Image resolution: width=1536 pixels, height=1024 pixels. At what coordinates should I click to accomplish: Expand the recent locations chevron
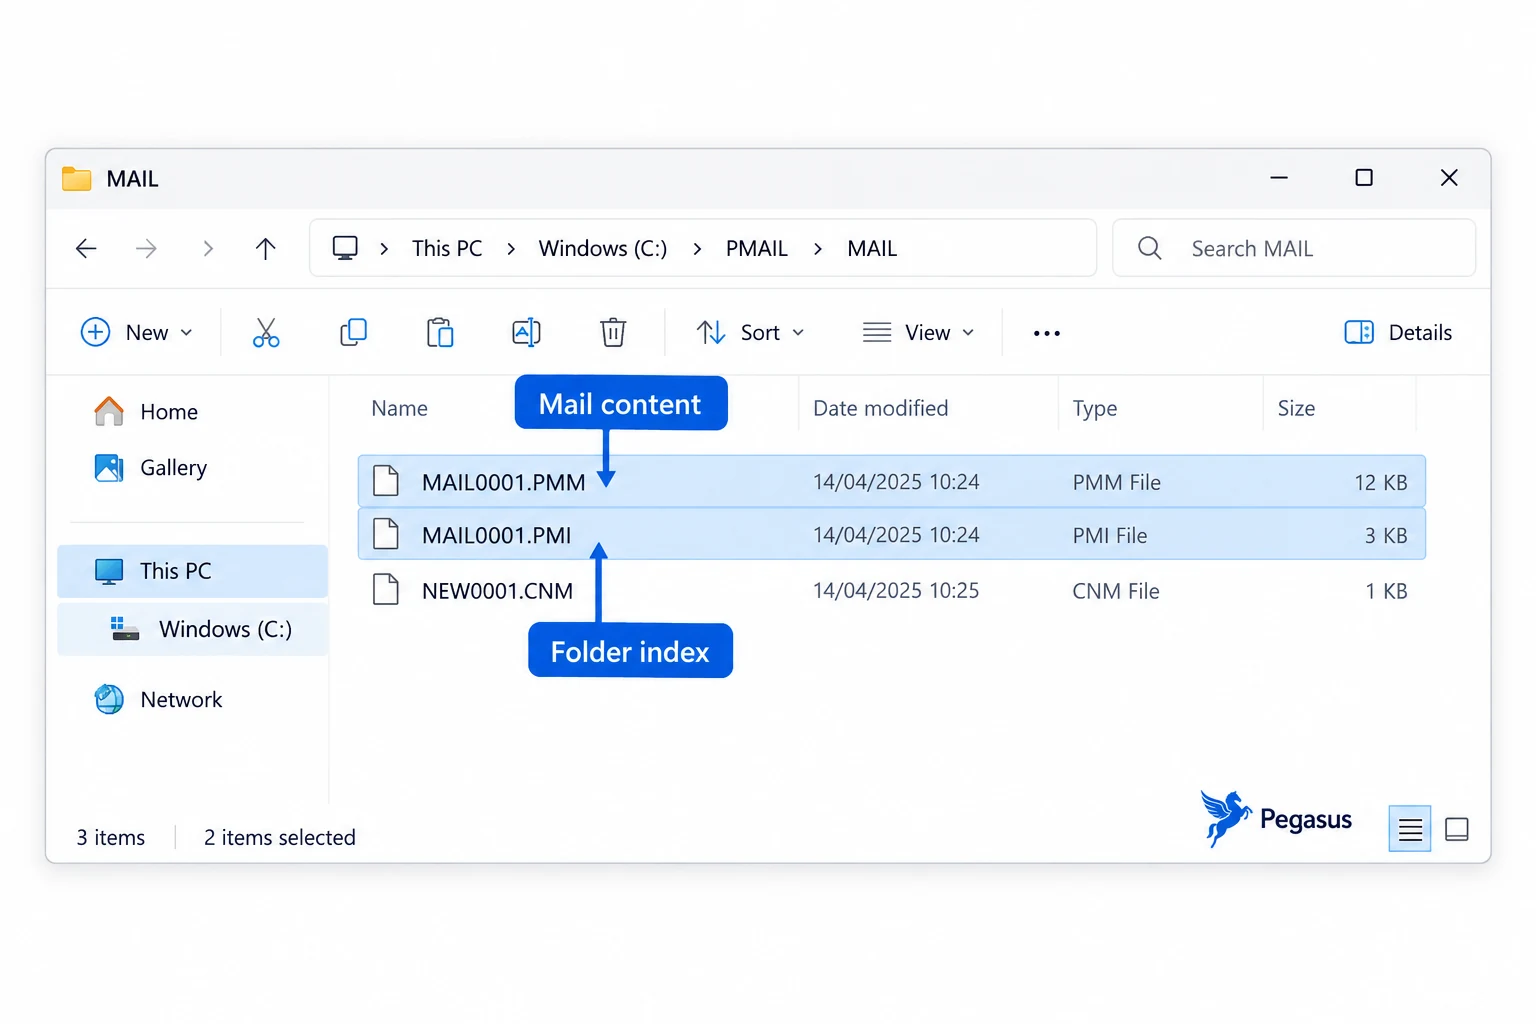pos(208,248)
